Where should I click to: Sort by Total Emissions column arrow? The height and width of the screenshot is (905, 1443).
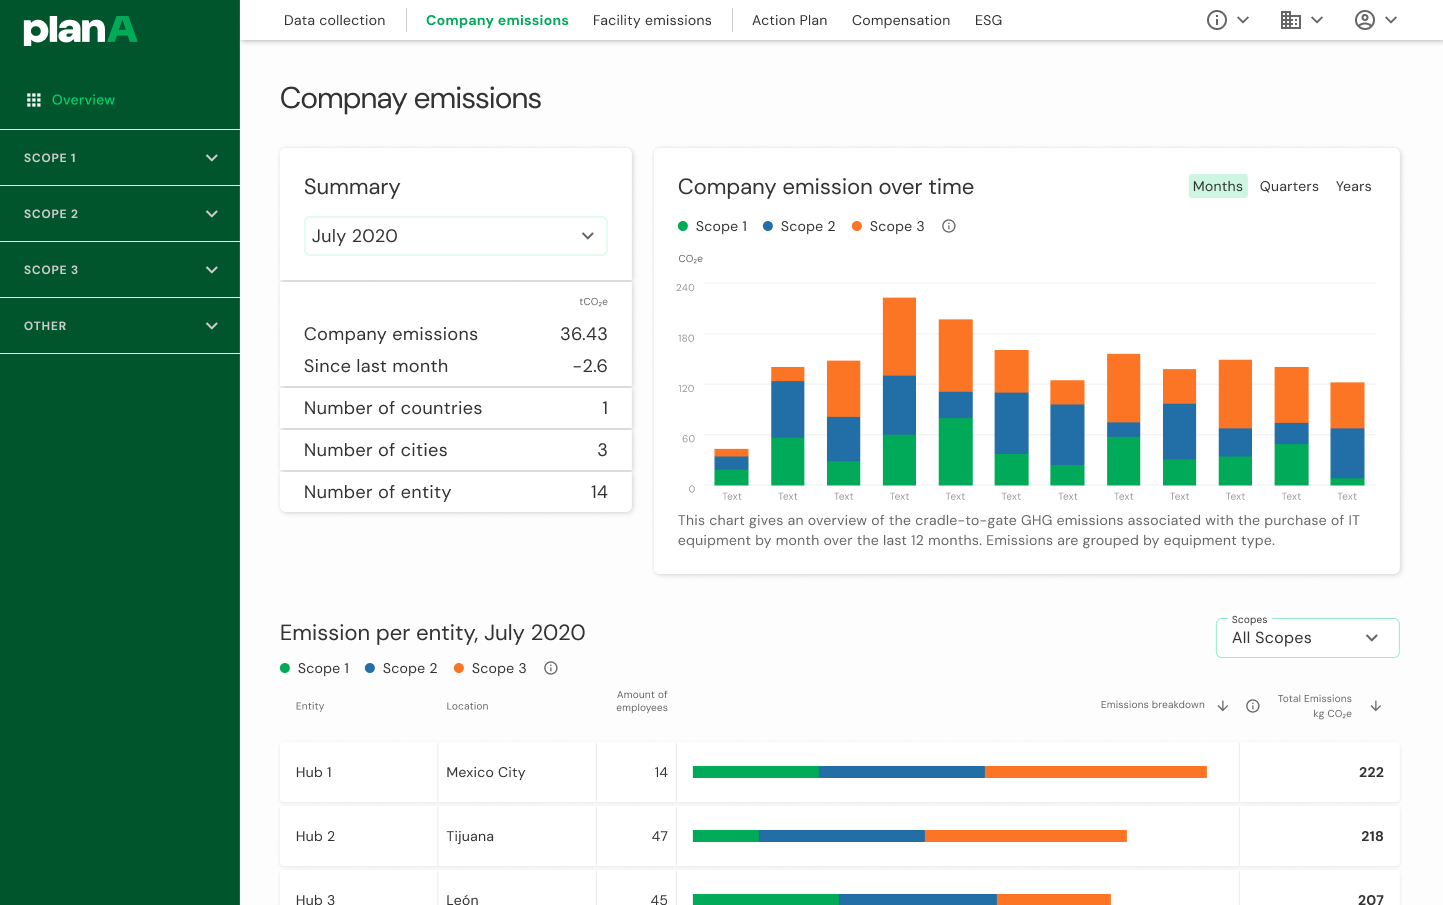1376,705
